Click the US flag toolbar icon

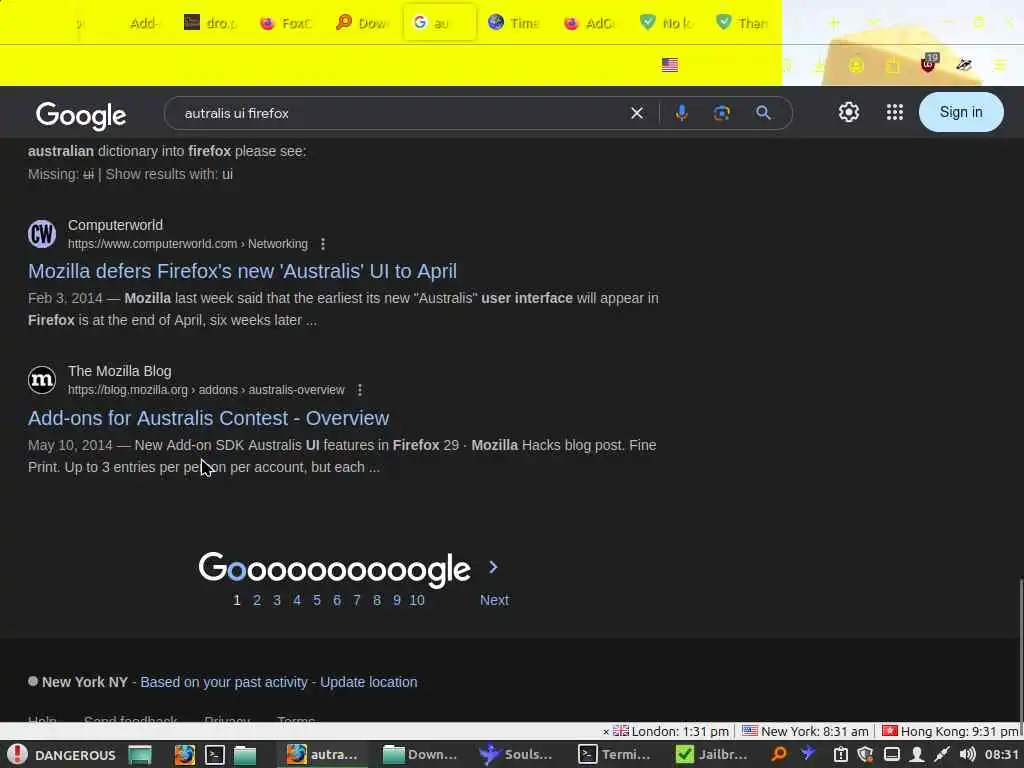tap(669, 65)
